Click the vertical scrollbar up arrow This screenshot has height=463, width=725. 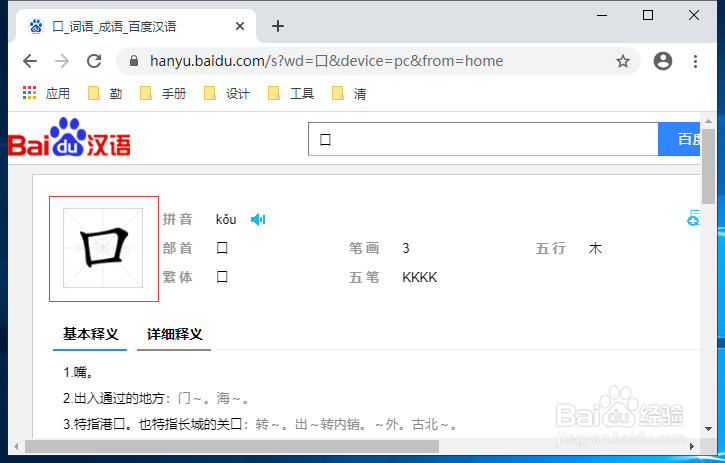point(708,121)
